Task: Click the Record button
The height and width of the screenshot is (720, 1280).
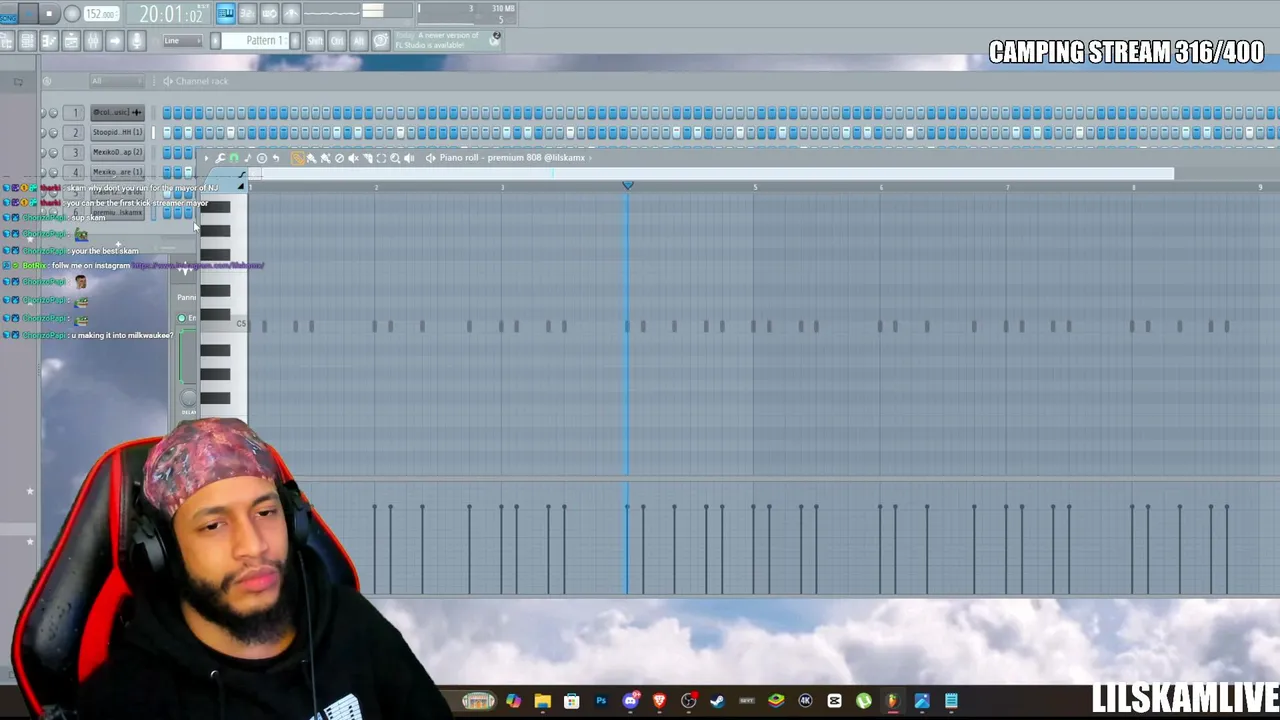Action: pyautogui.click(x=72, y=14)
